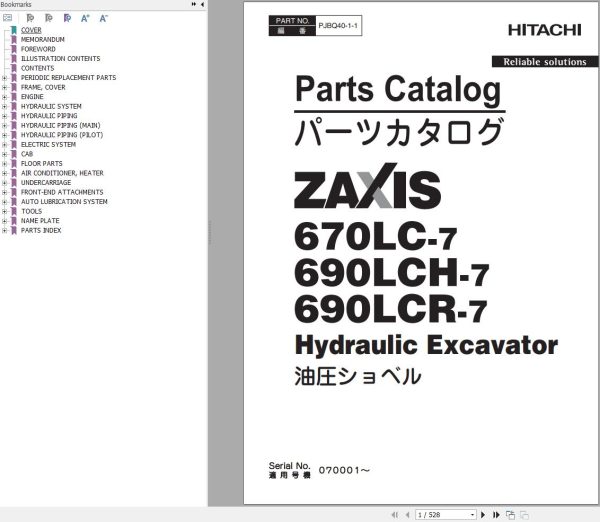Viewport: 600px width, 522px height.
Task: Click the first bookmark flag toolbar icon
Action: coord(30,18)
